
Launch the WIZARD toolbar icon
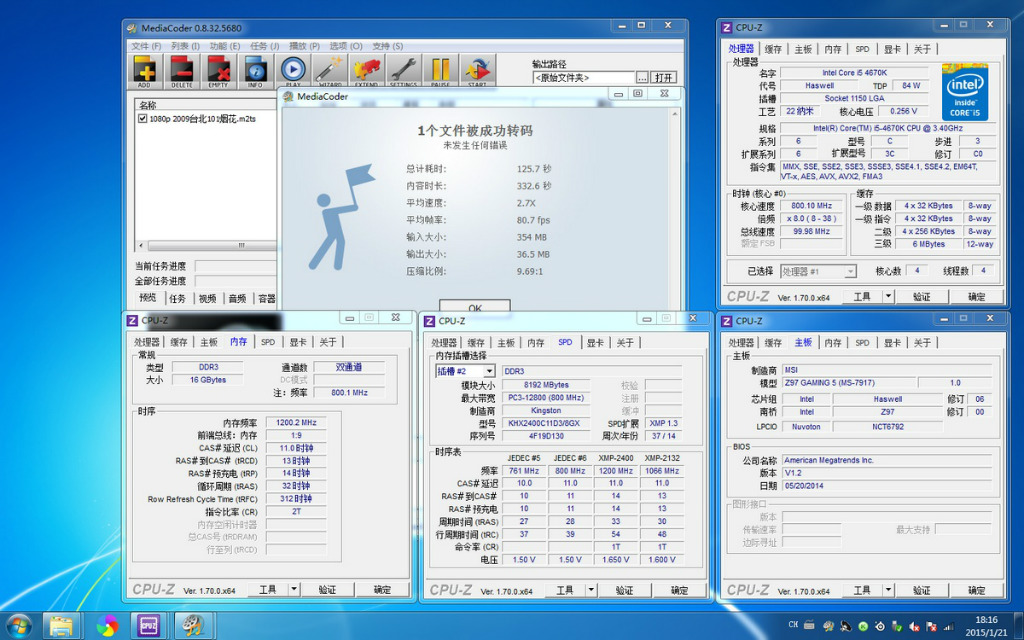coord(330,72)
